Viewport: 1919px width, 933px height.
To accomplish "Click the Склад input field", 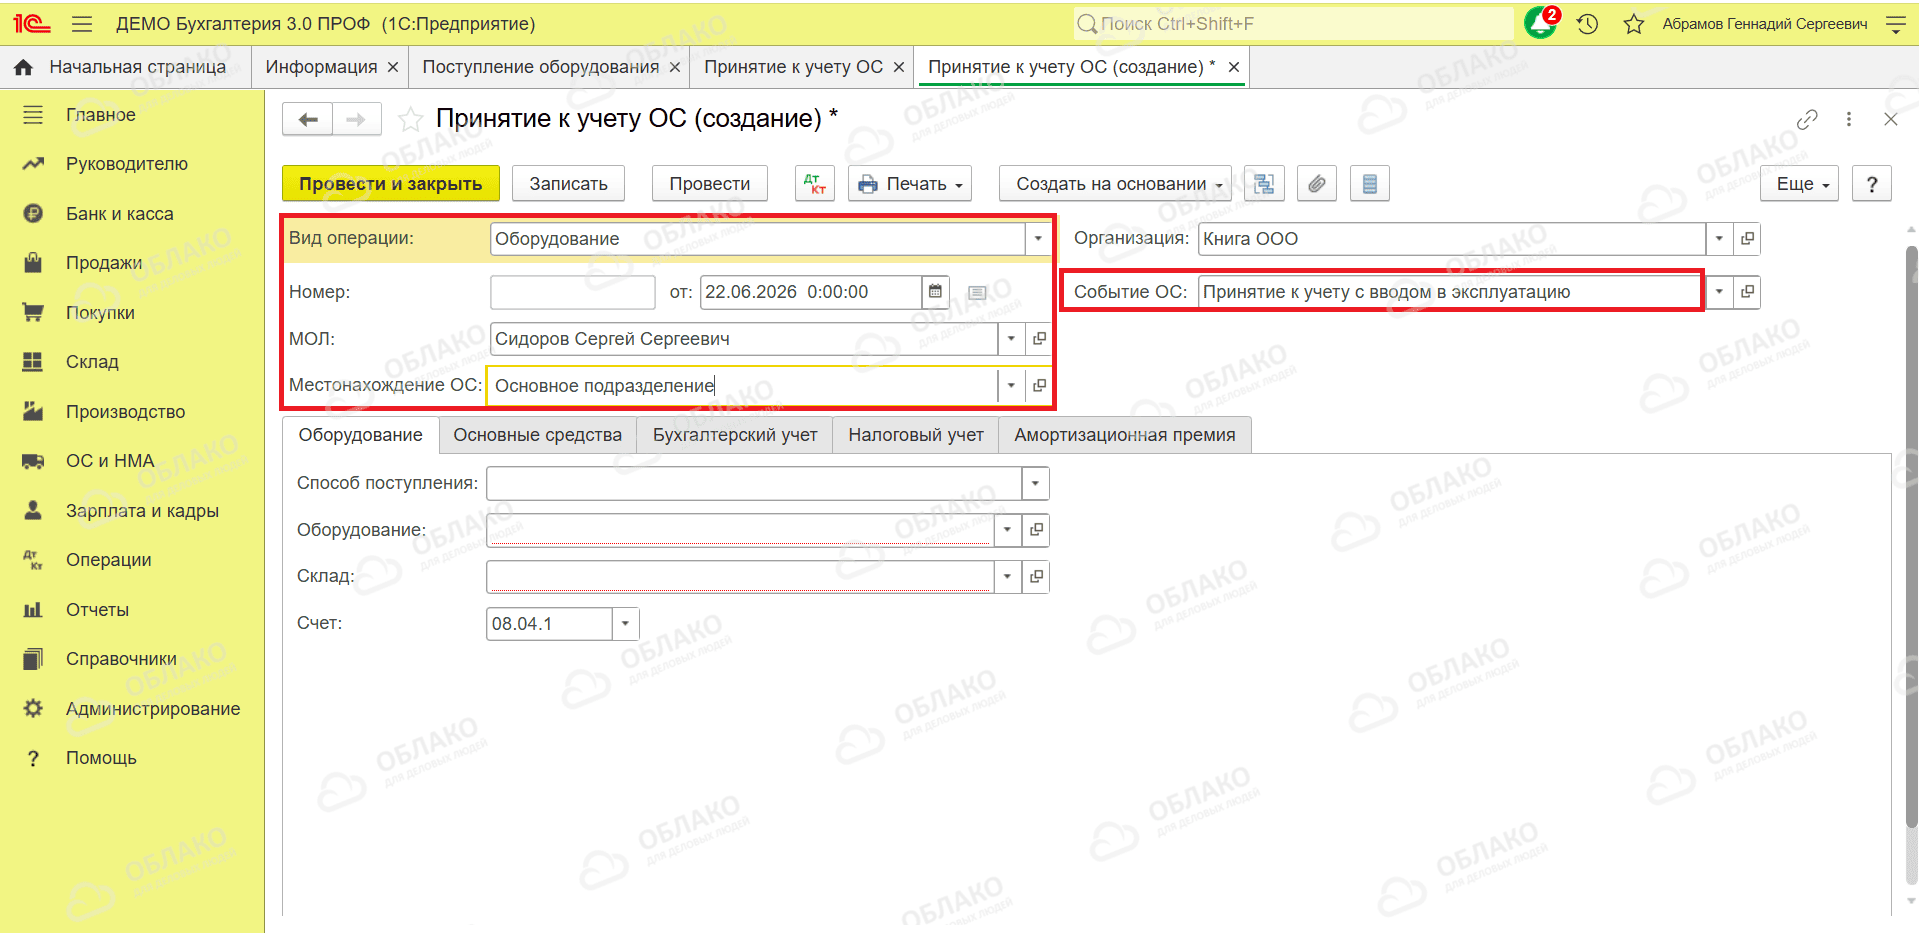I will [x=741, y=577].
